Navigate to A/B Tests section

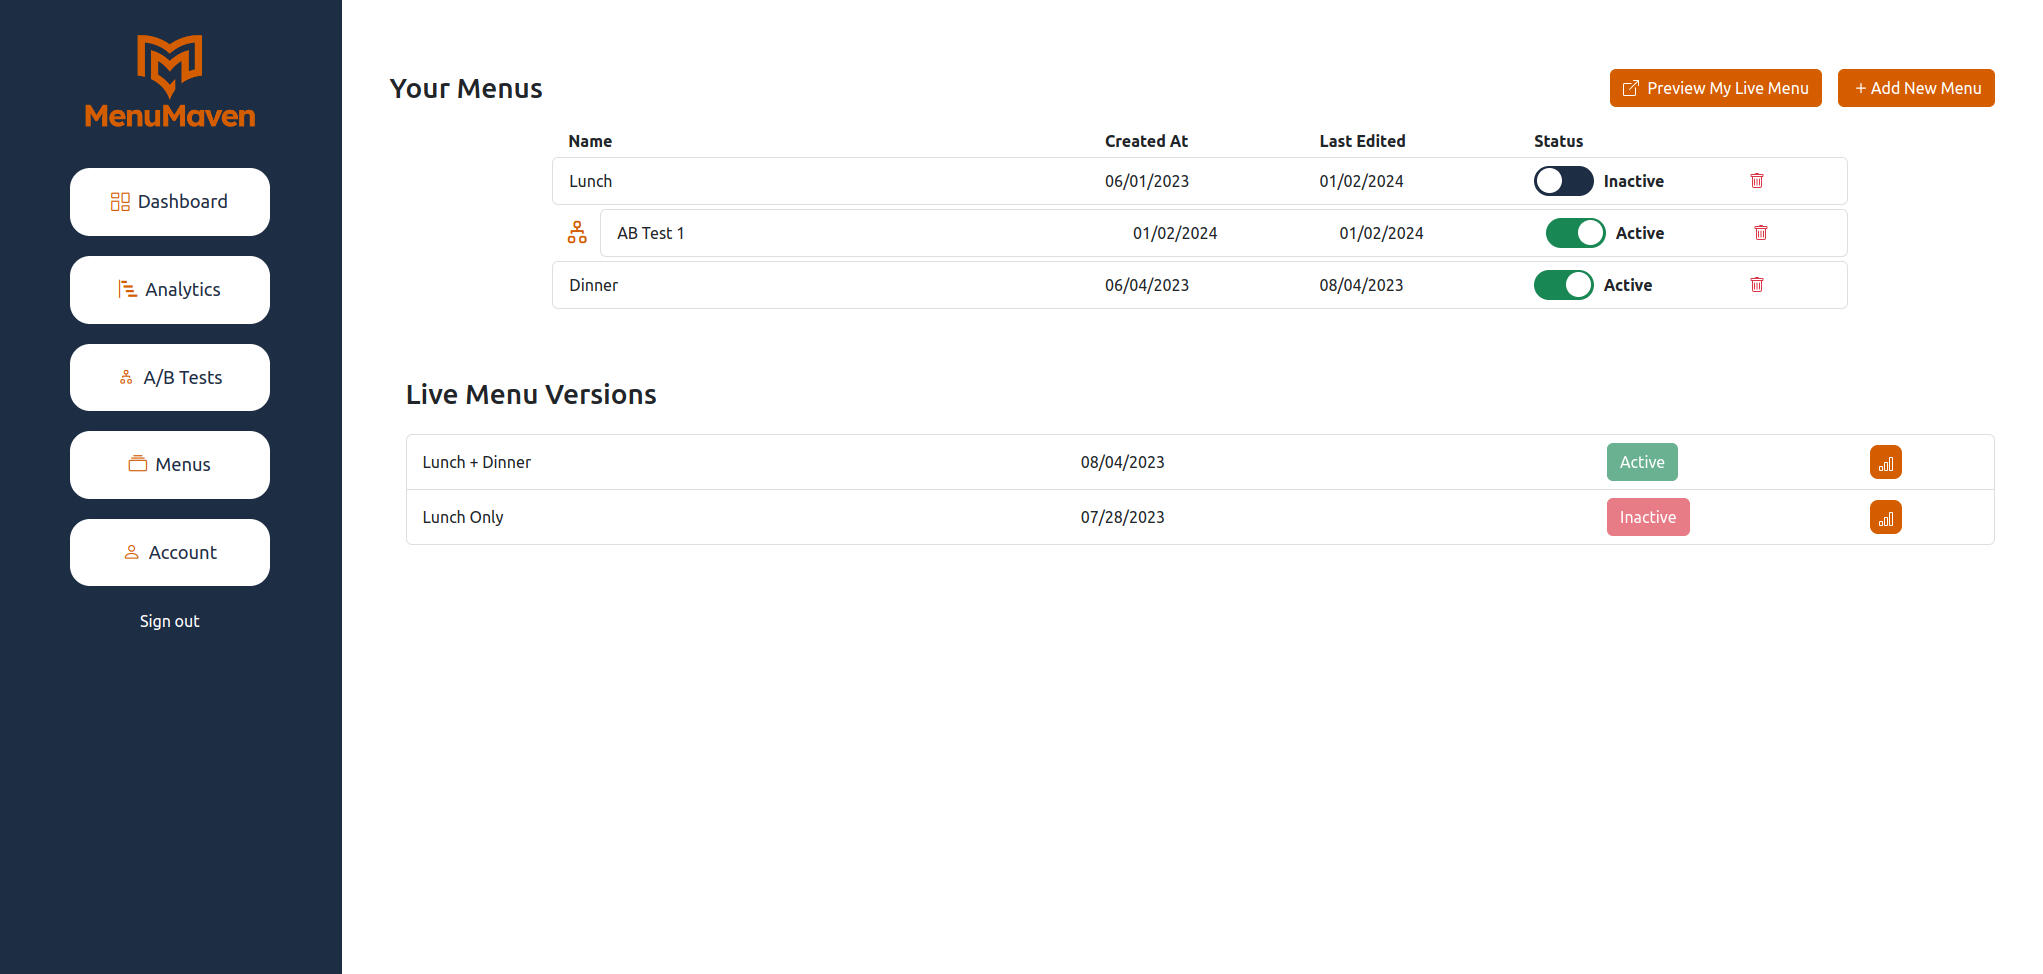pyautogui.click(x=170, y=378)
